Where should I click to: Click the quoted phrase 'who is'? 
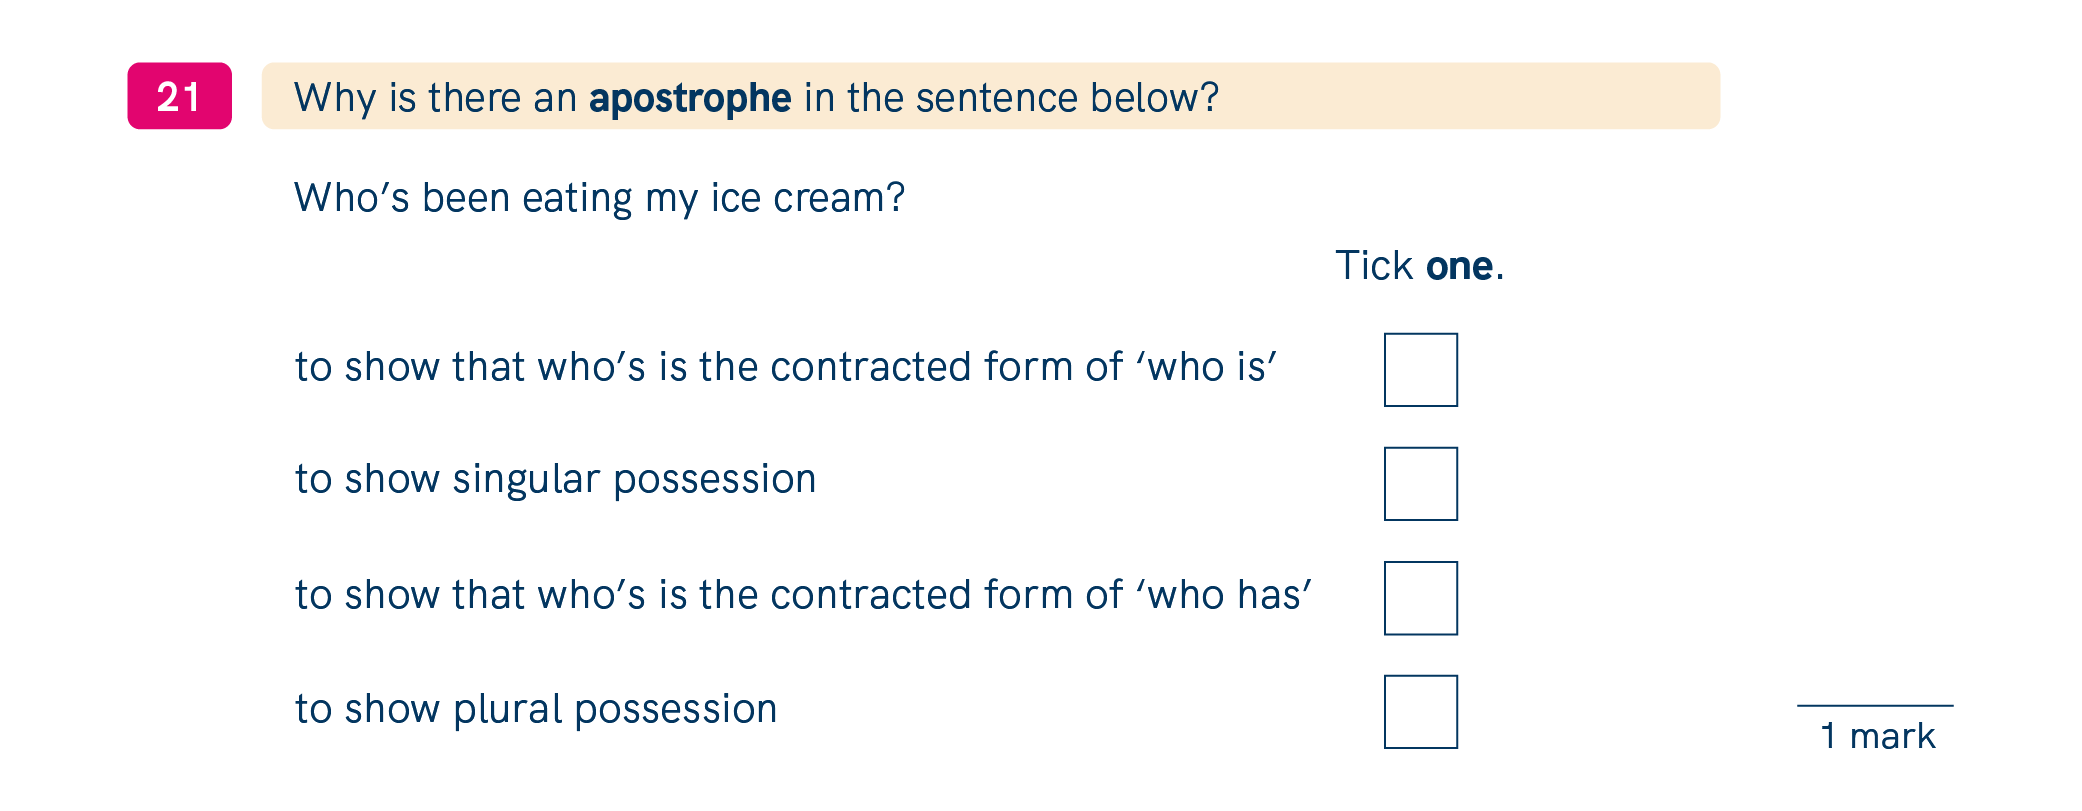(1206, 367)
